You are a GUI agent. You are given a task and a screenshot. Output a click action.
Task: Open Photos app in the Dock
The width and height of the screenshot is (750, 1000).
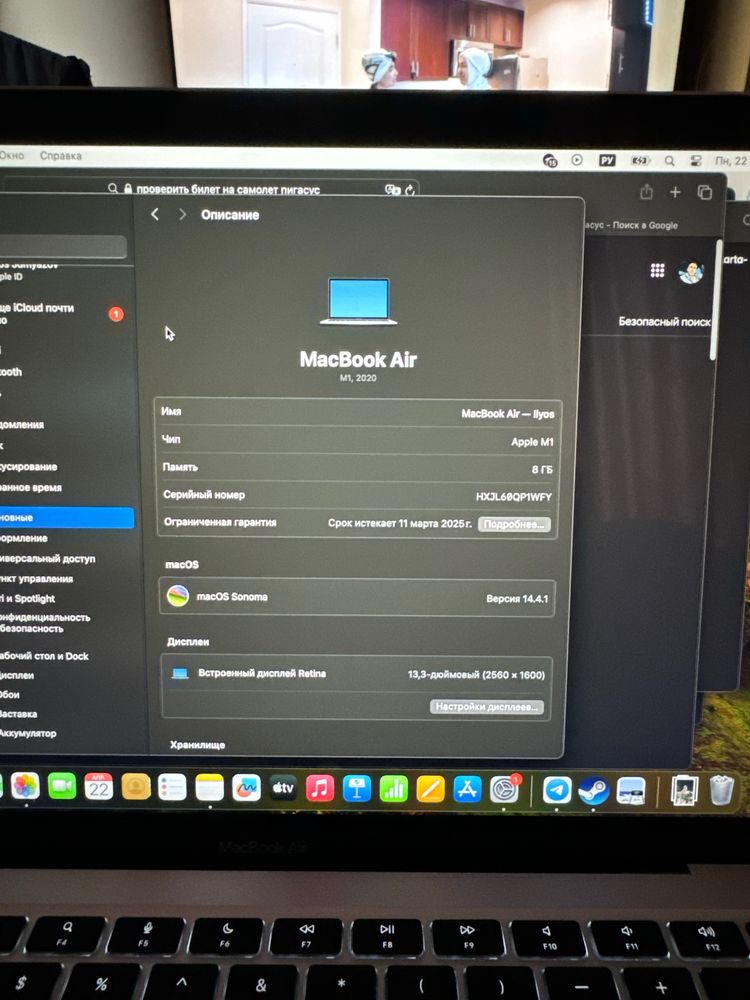(26, 787)
